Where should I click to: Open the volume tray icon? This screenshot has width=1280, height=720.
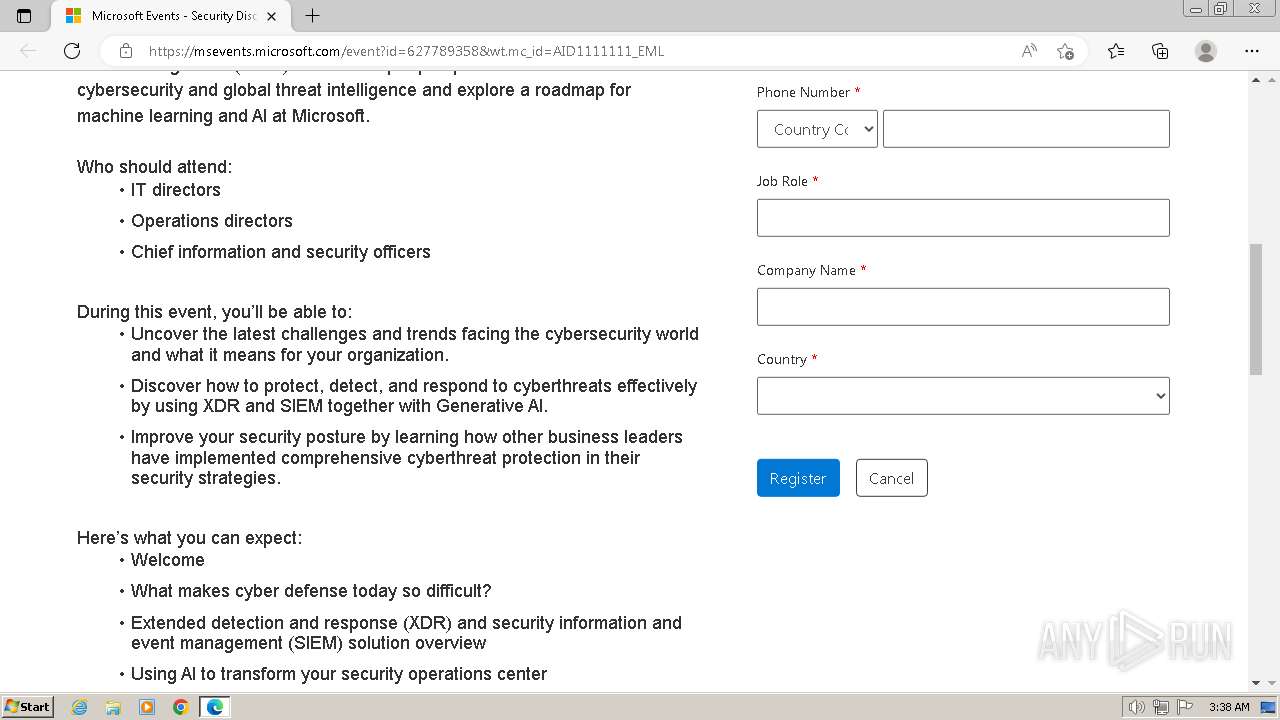point(1136,707)
